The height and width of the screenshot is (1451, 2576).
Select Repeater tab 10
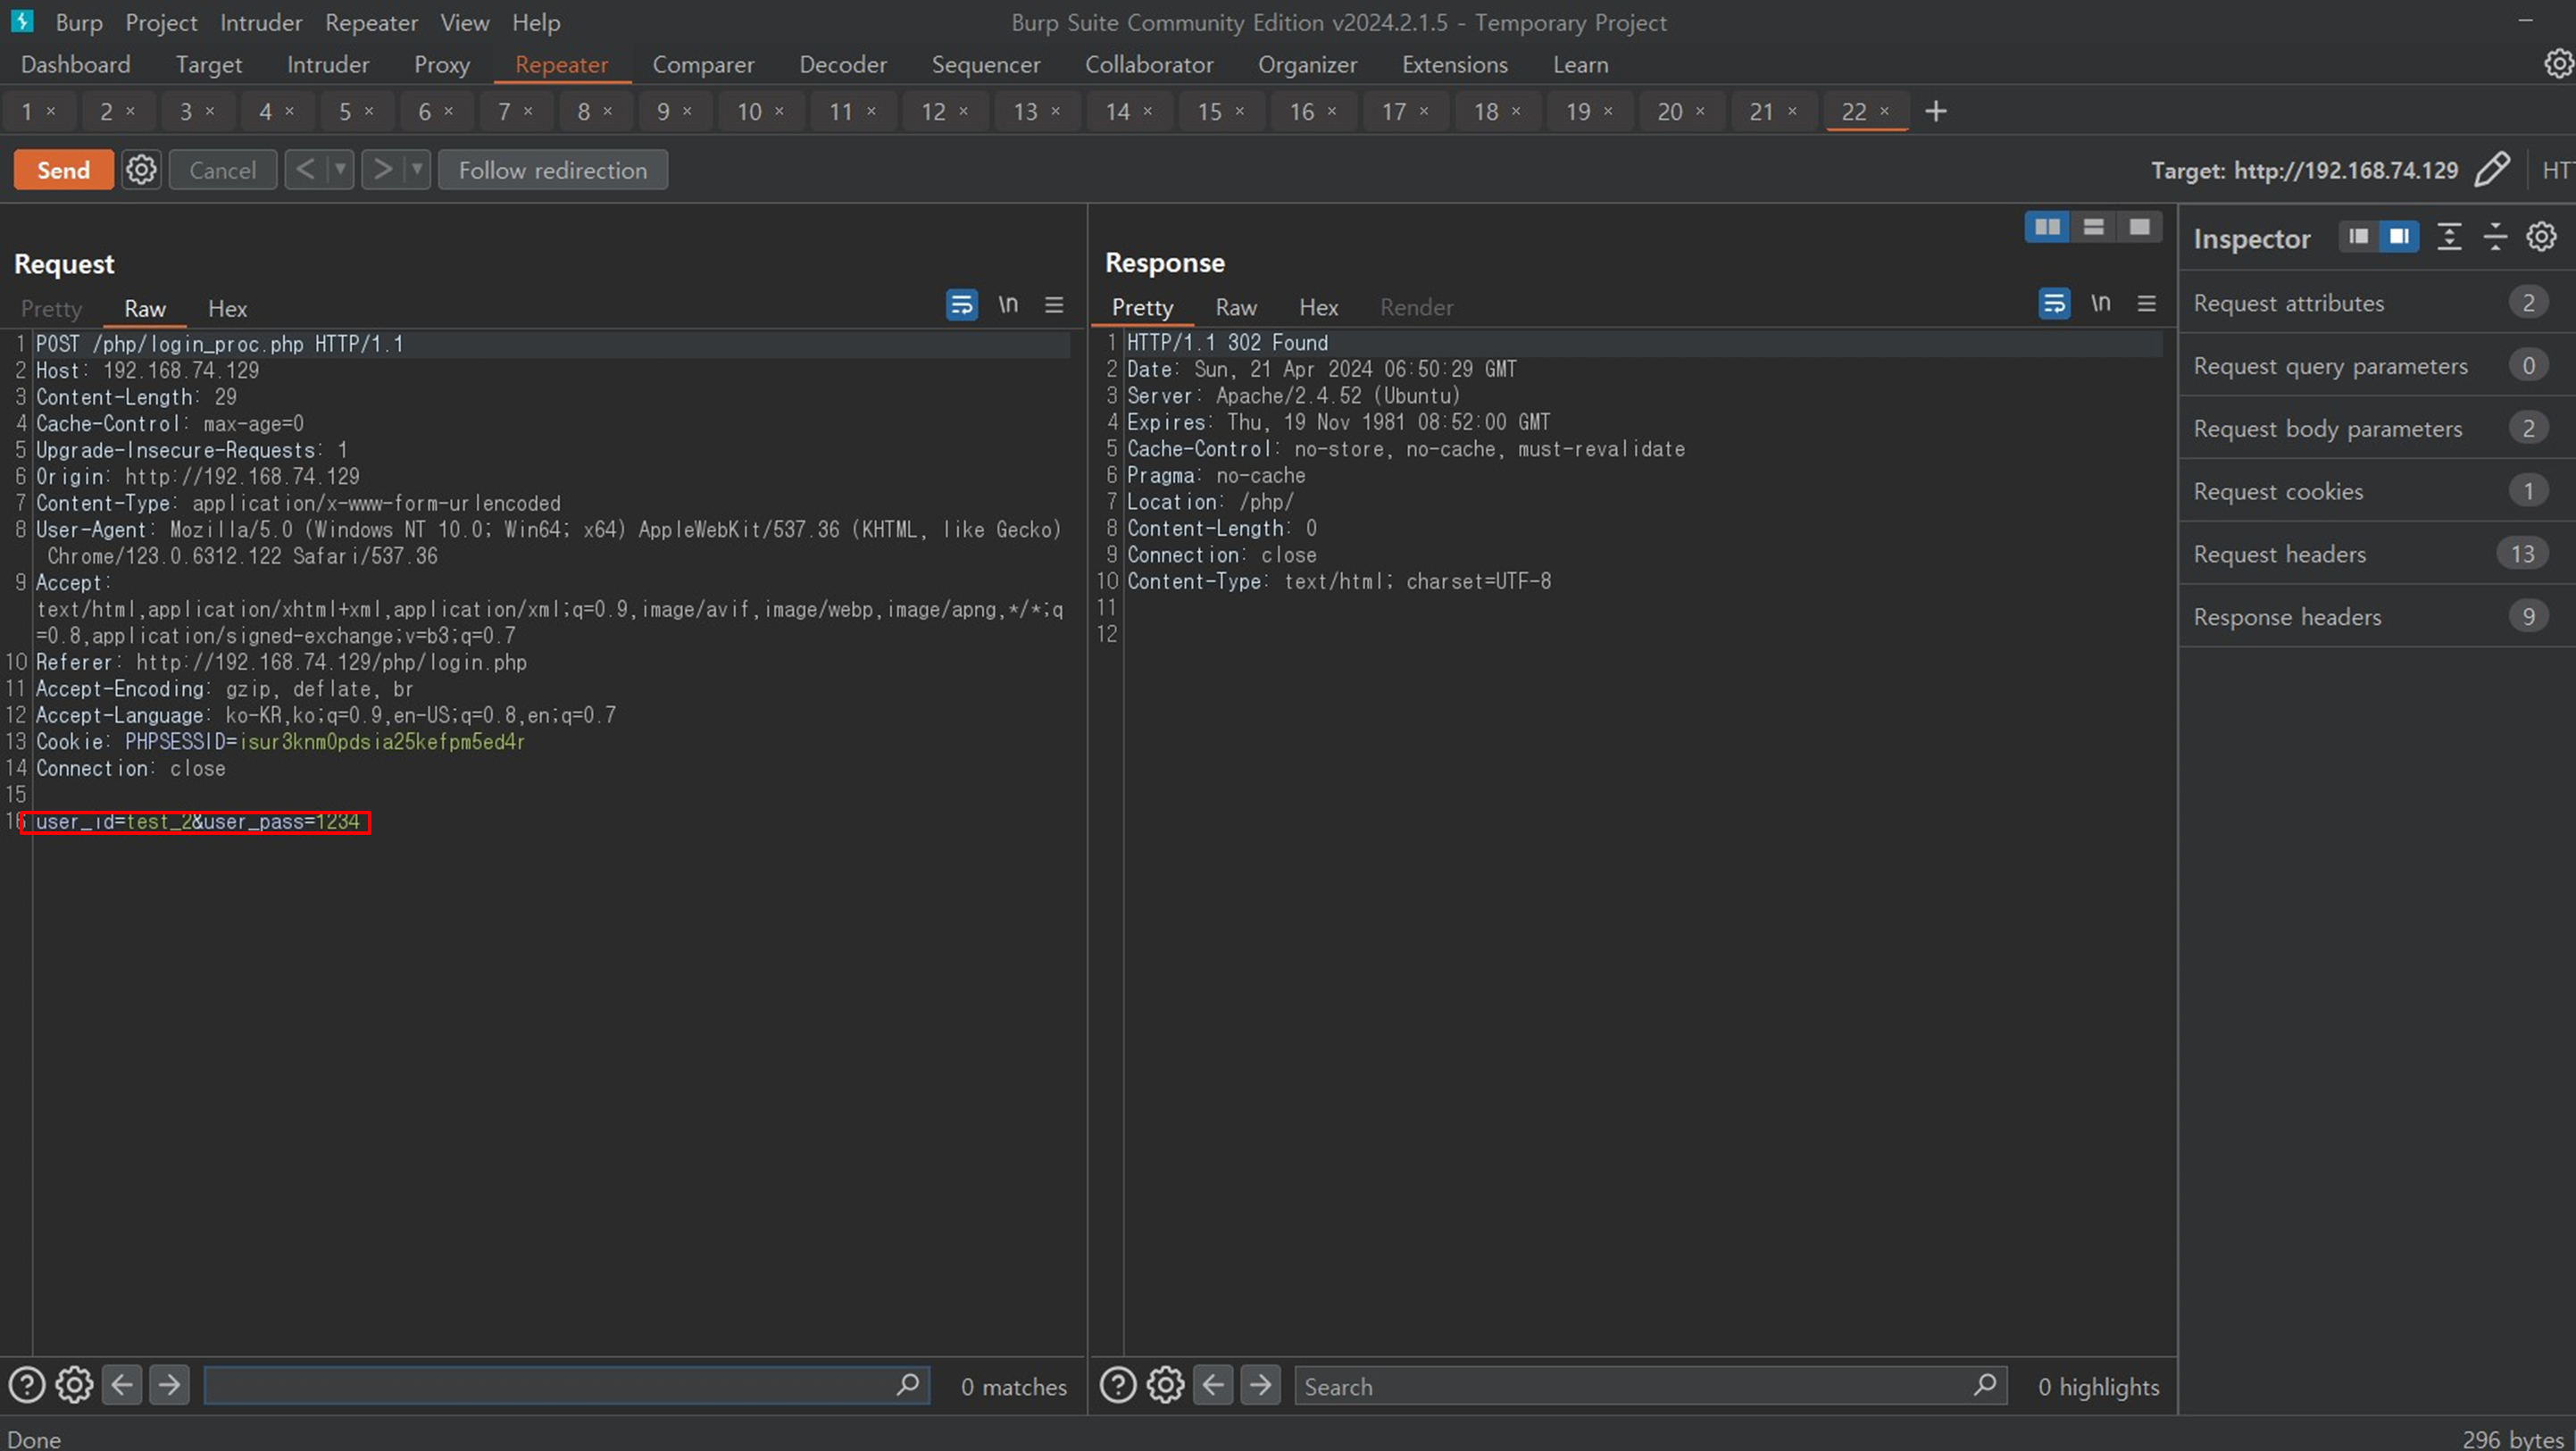(749, 112)
